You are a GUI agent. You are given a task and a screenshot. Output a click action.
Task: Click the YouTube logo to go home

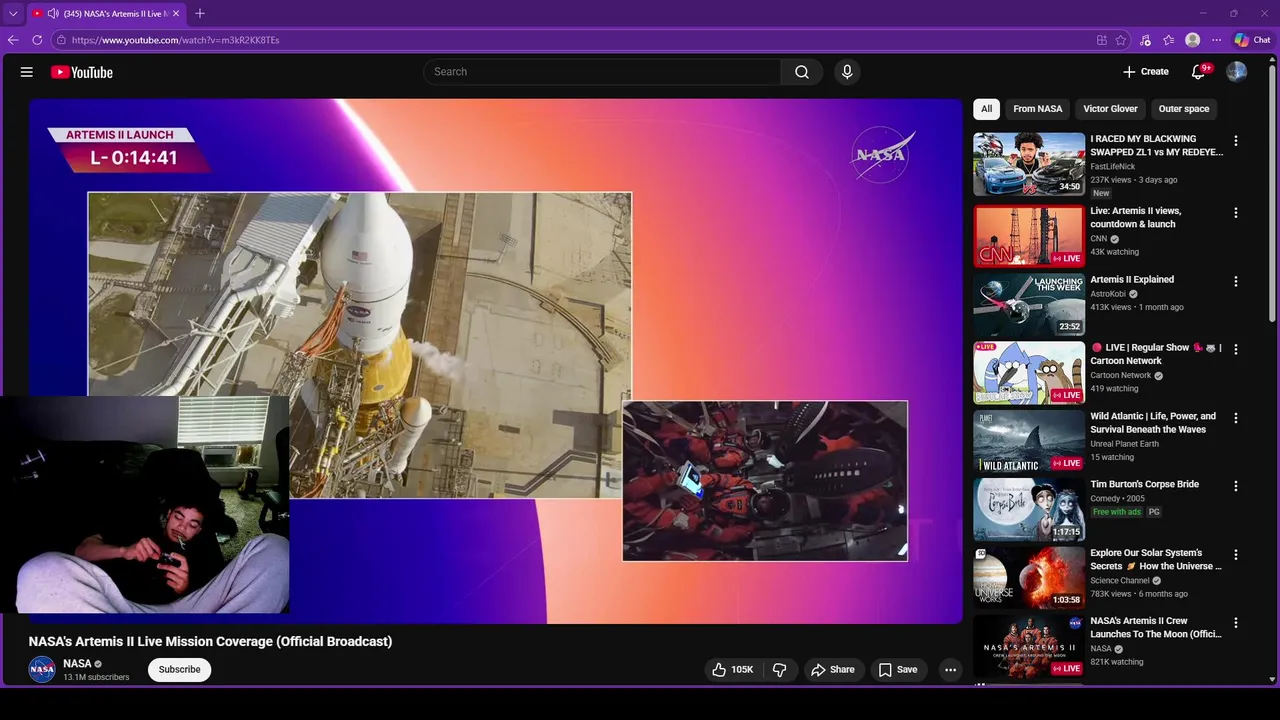(82, 72)
